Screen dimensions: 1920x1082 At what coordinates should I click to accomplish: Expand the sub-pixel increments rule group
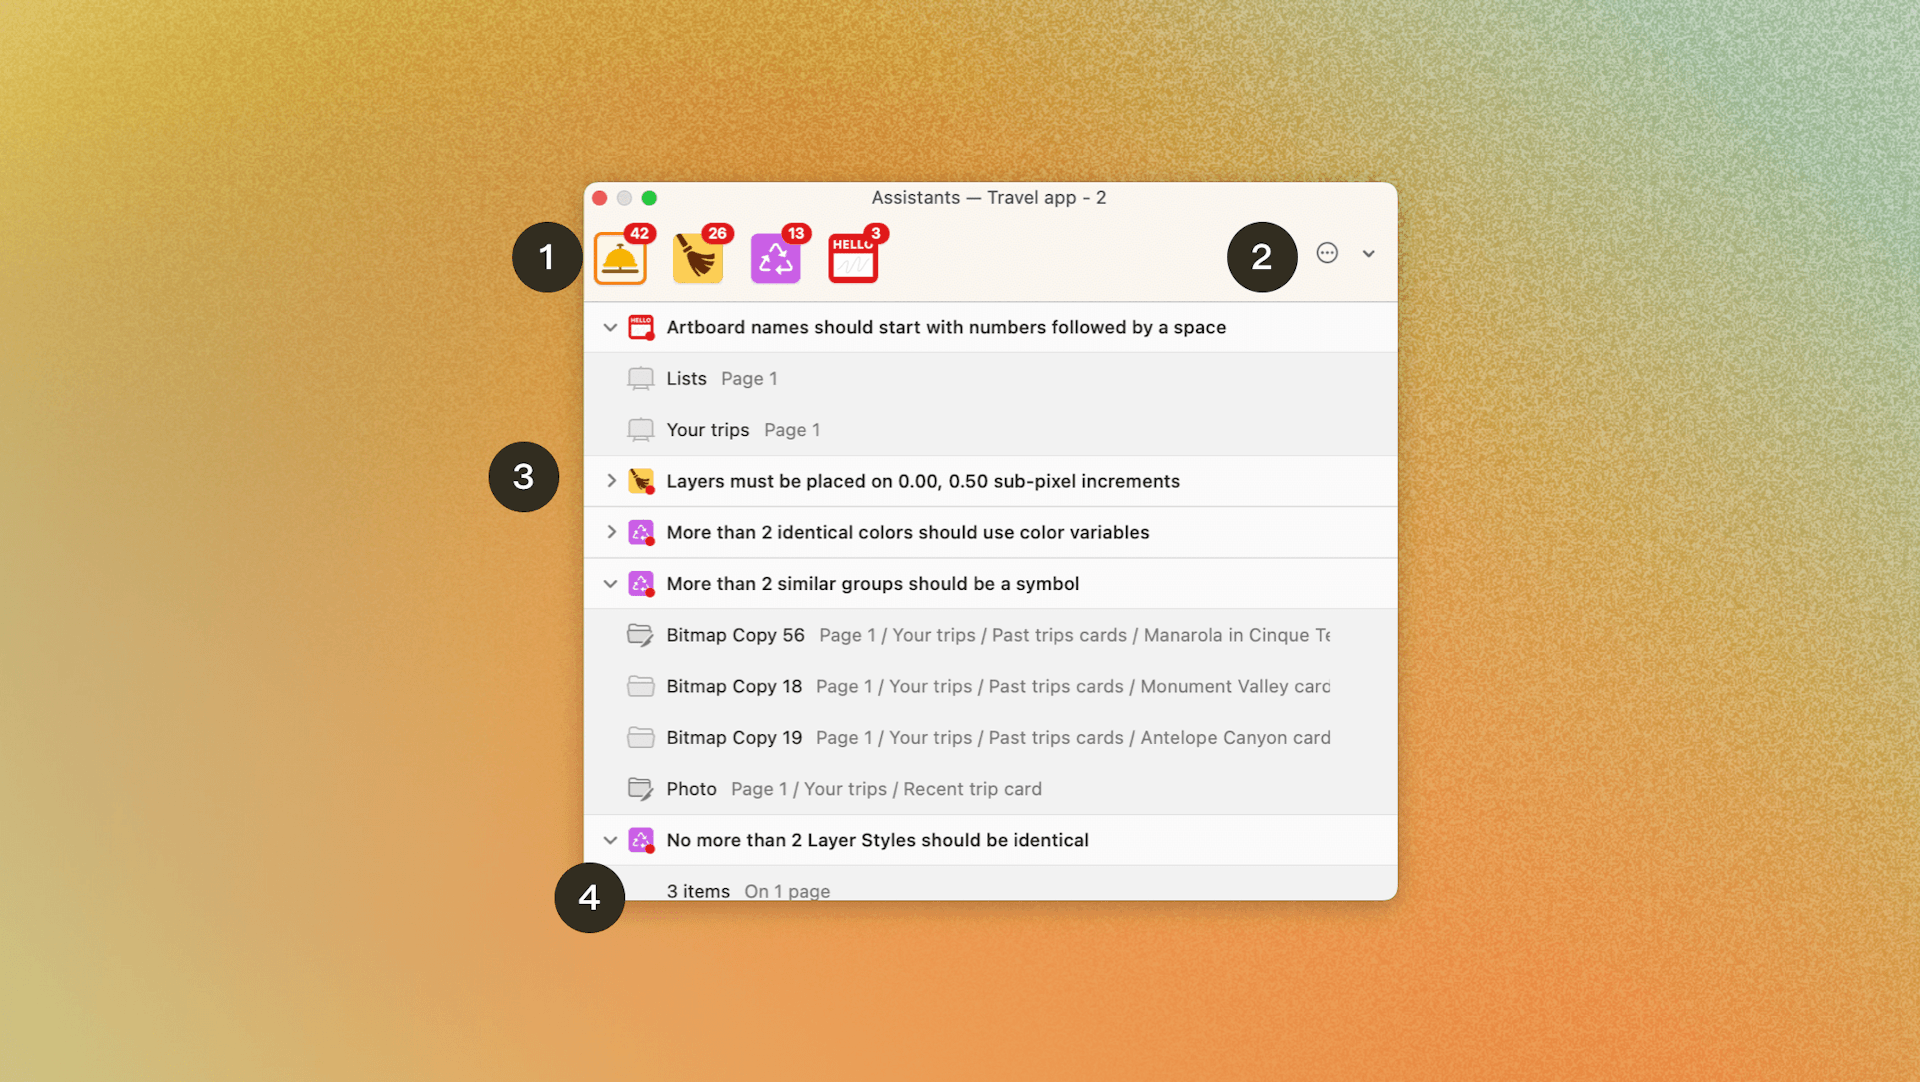click(x=610, y=481)
